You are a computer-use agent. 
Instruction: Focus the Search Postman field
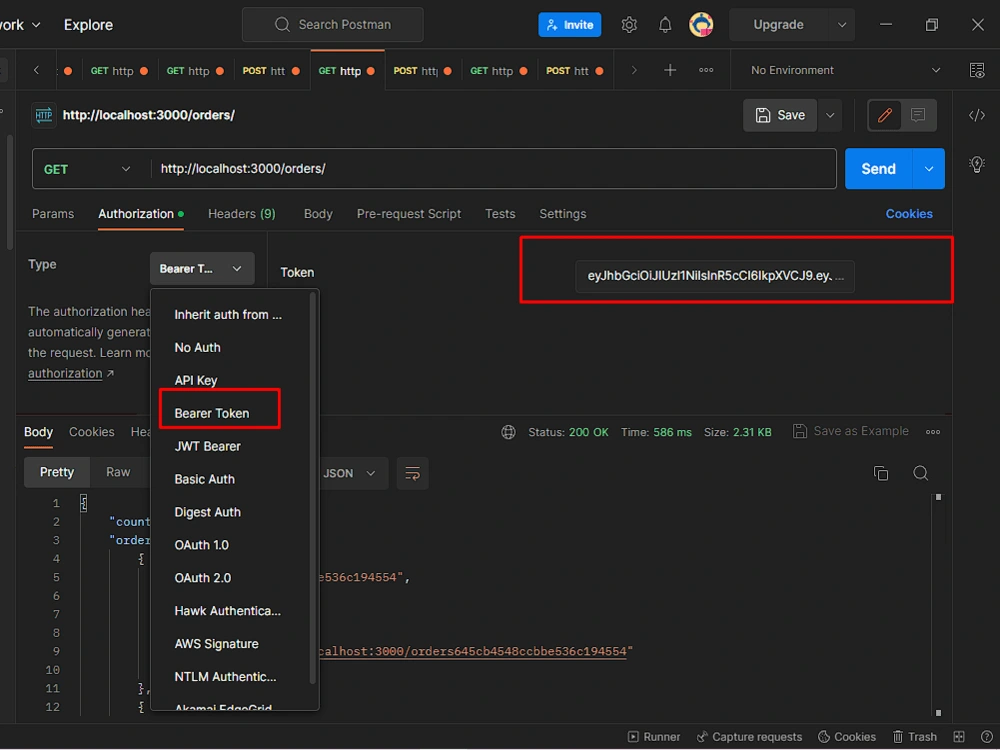coord(332,25)
